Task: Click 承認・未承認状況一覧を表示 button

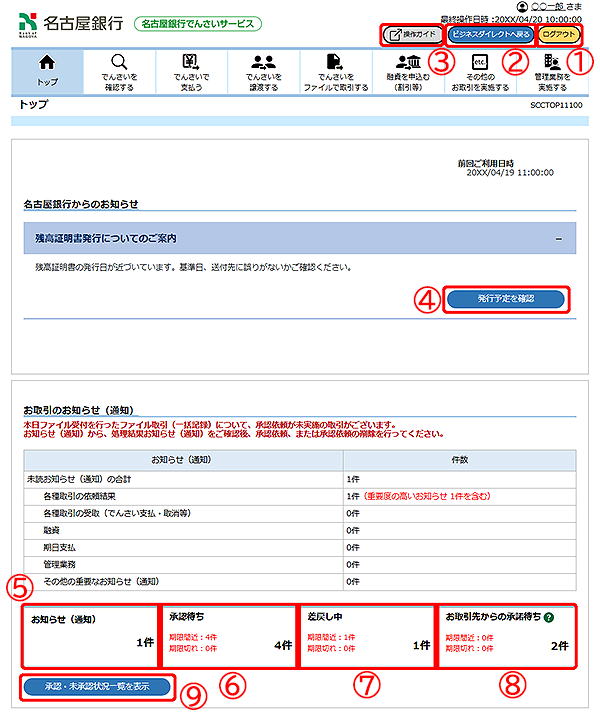Action: (x=98, y=687)
